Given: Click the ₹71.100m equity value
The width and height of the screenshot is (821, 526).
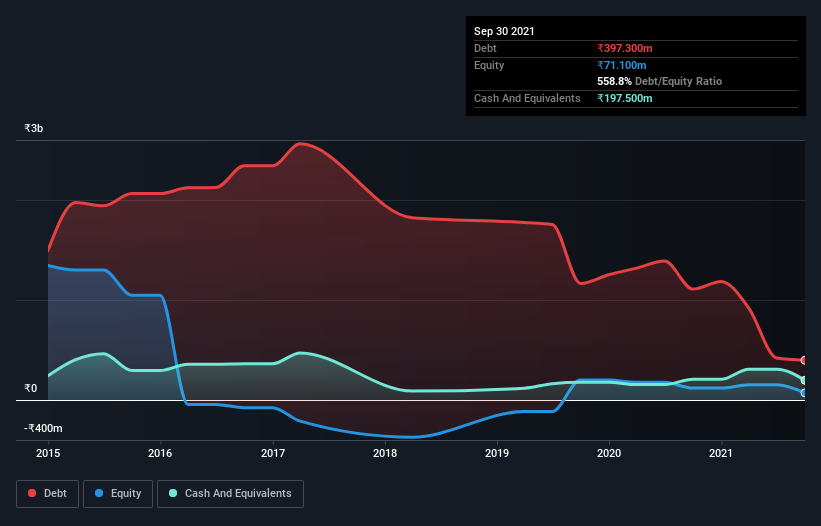Looking at the screenshot, I should pyautogui.click(x=622, y=65).
